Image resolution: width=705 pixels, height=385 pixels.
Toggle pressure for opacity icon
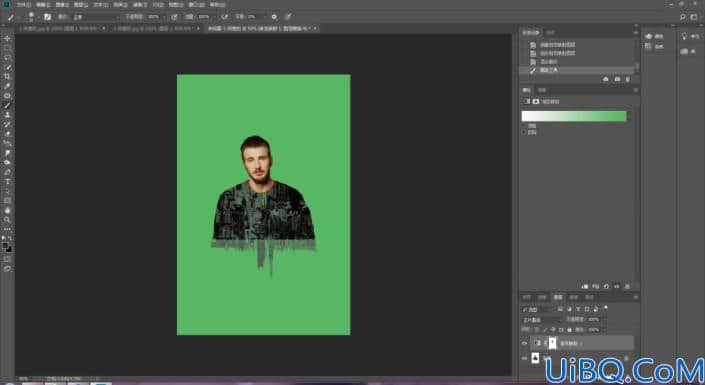point(174,17)
